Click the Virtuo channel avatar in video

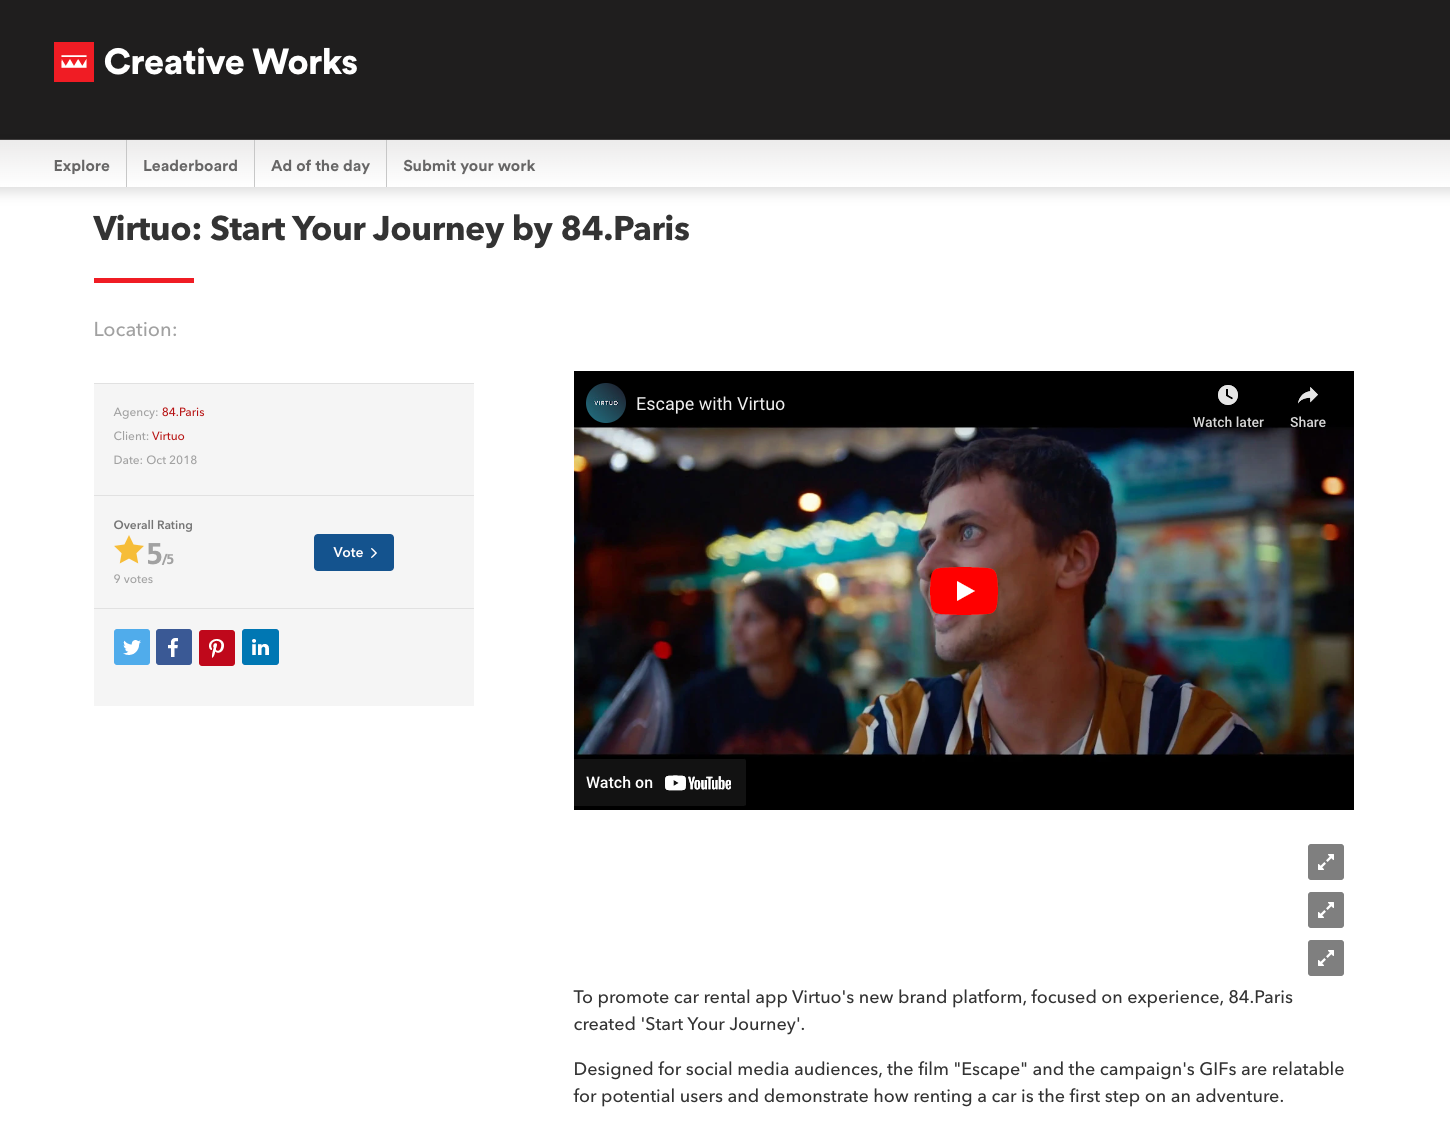[606, 403]
